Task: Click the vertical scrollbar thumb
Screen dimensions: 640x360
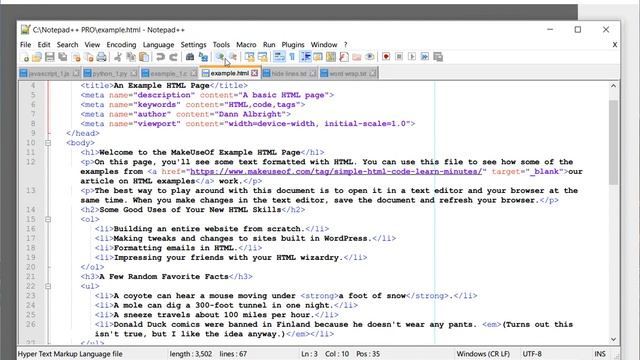Action: point(613,142)
